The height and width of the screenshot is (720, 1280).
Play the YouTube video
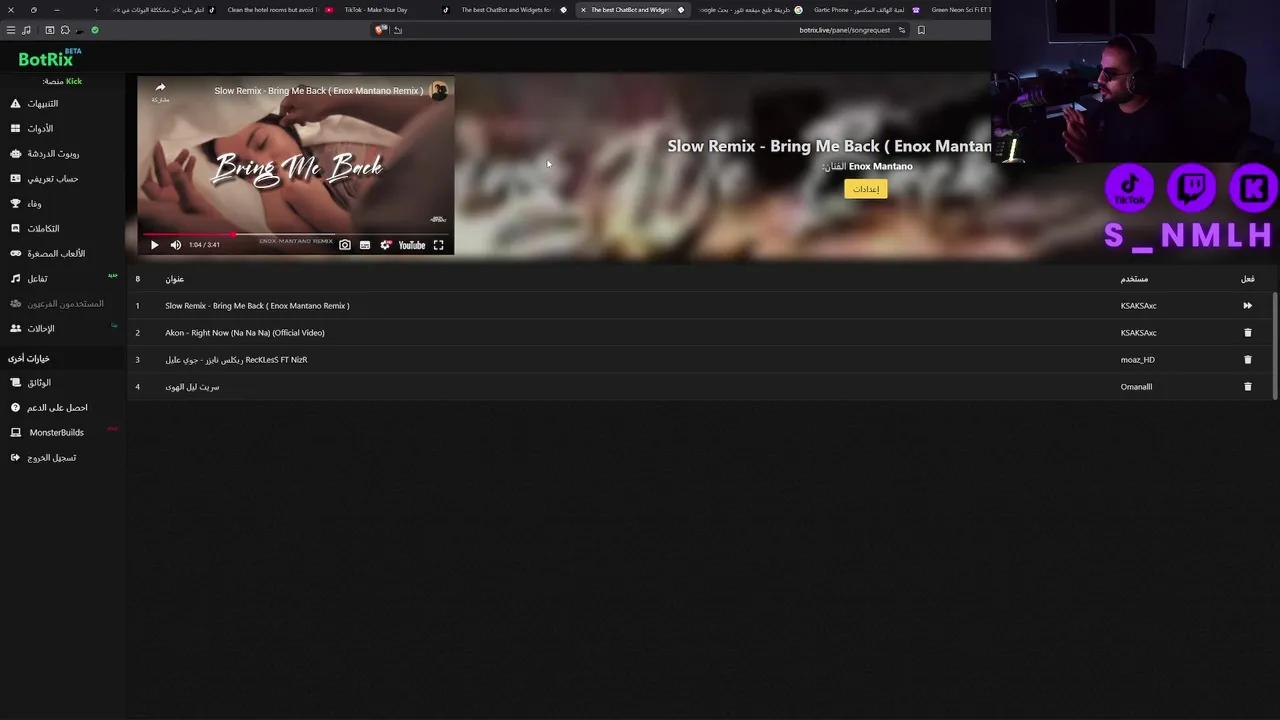(154, 245)
